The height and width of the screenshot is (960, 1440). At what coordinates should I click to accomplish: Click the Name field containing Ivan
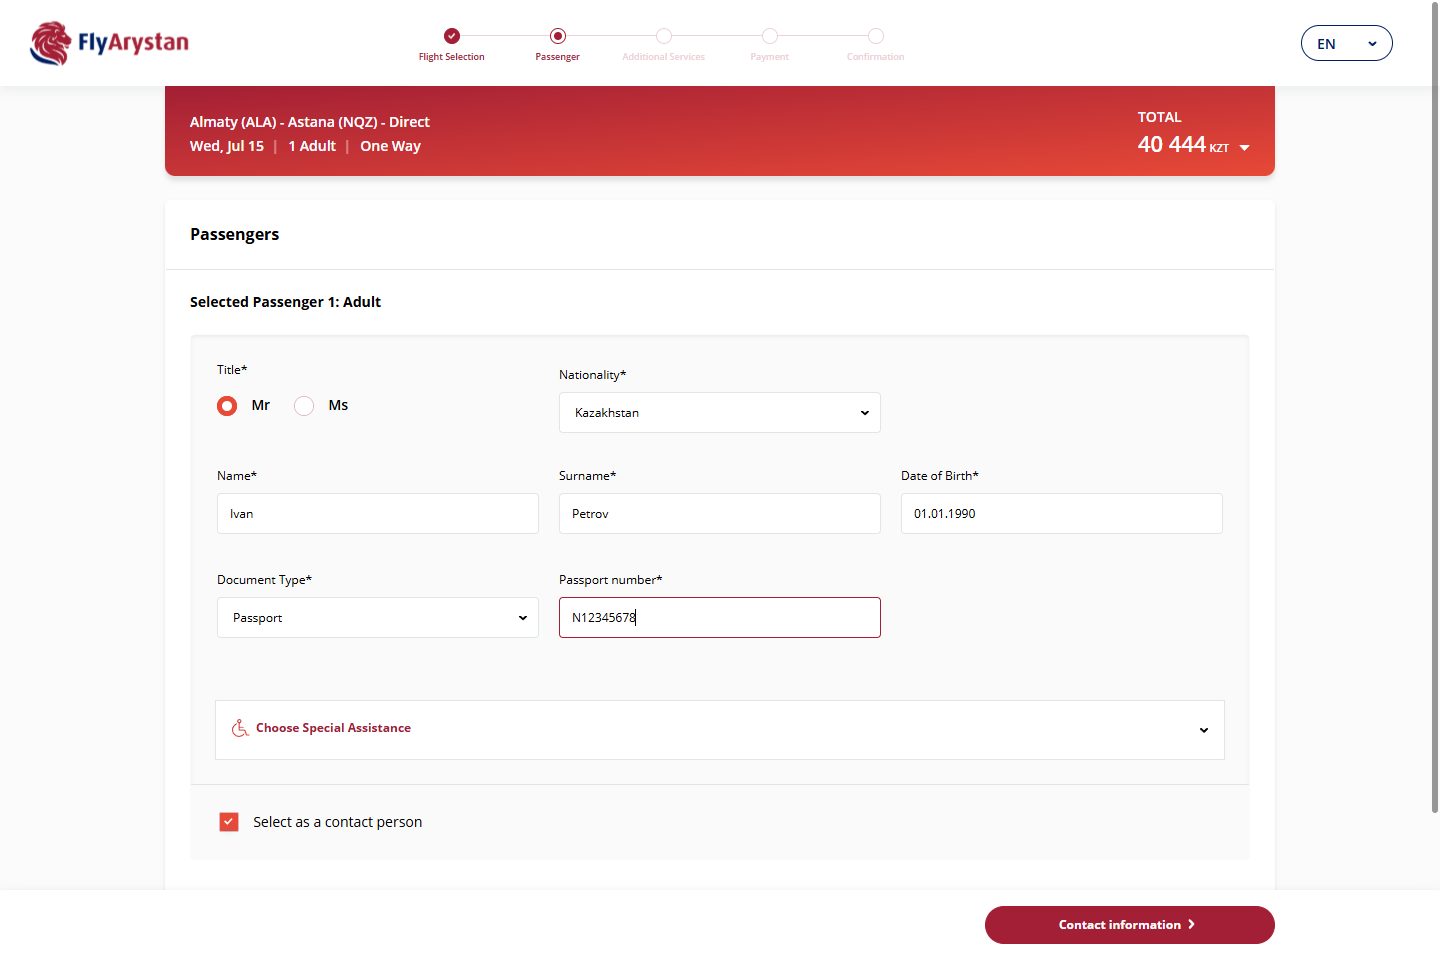coord(378,514)
